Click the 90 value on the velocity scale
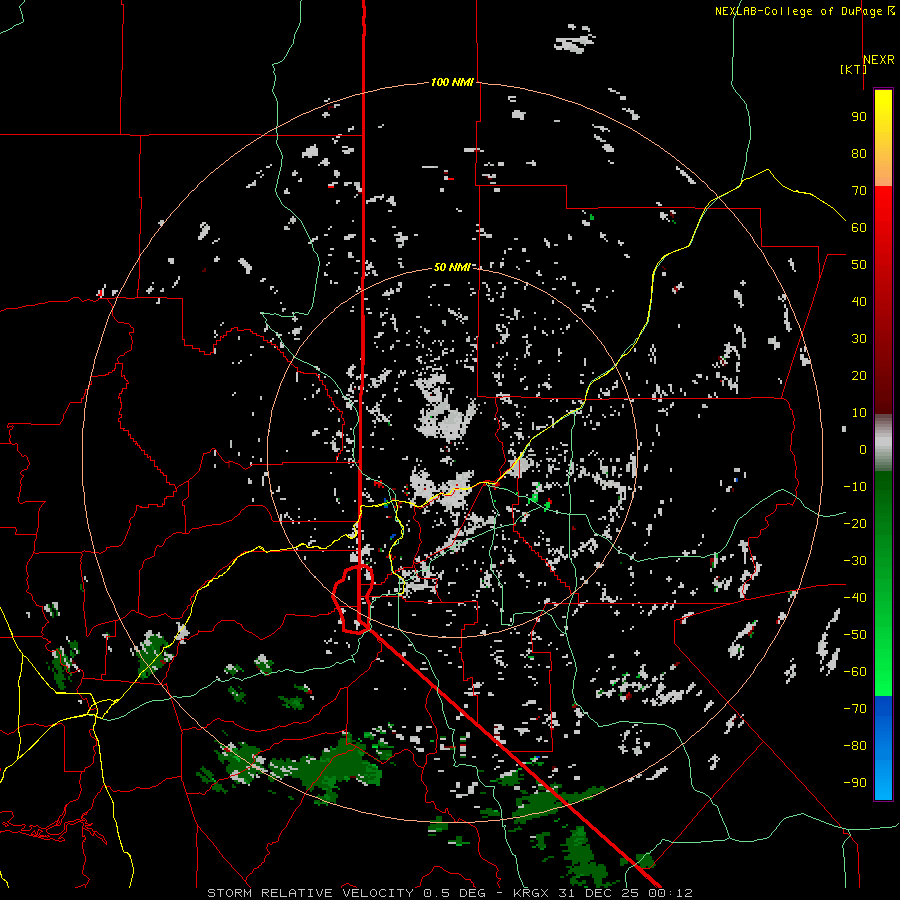Viewport: 900px width, 900px height. coord(859,117)
